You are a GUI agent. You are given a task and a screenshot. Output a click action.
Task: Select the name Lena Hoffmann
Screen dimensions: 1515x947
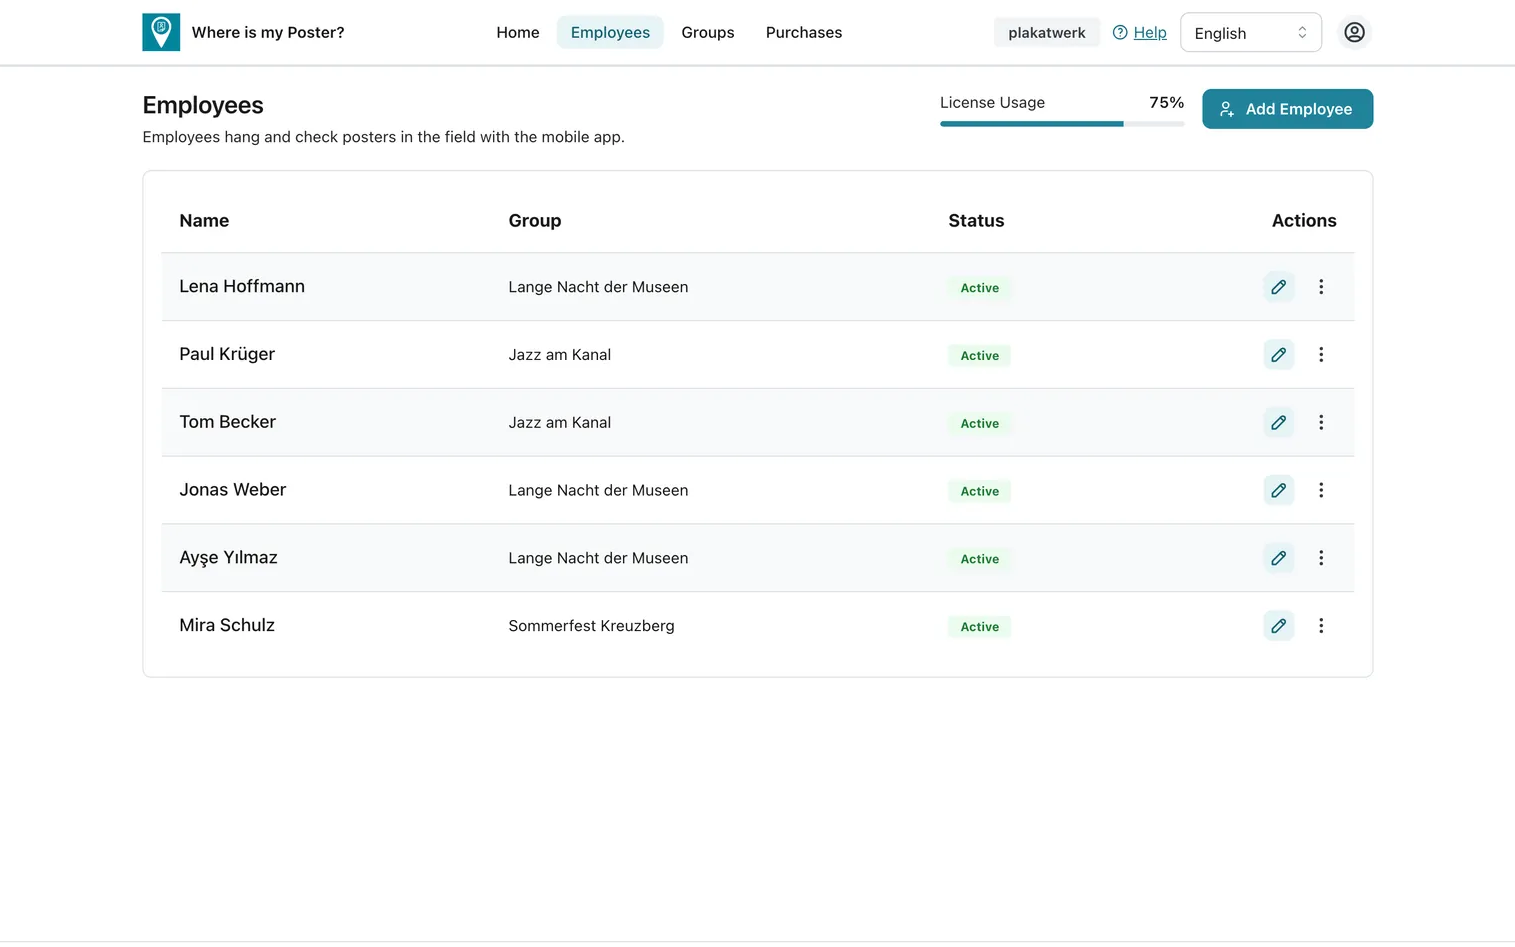click(x=242, y=287)
